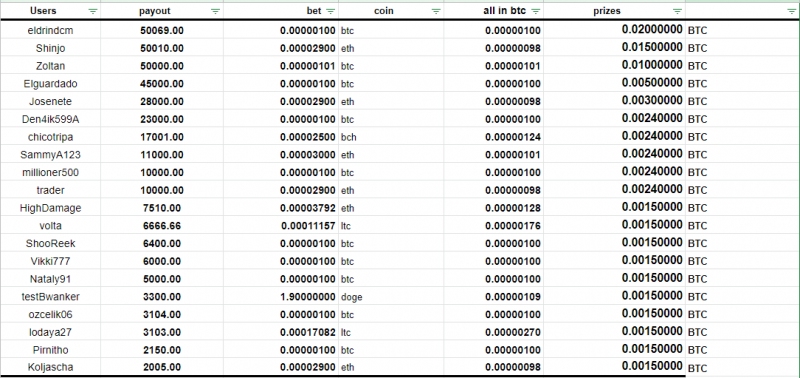Select the user cell Nataly91
800x378 pixels.
pyautogui.click(x=51, y=279)
